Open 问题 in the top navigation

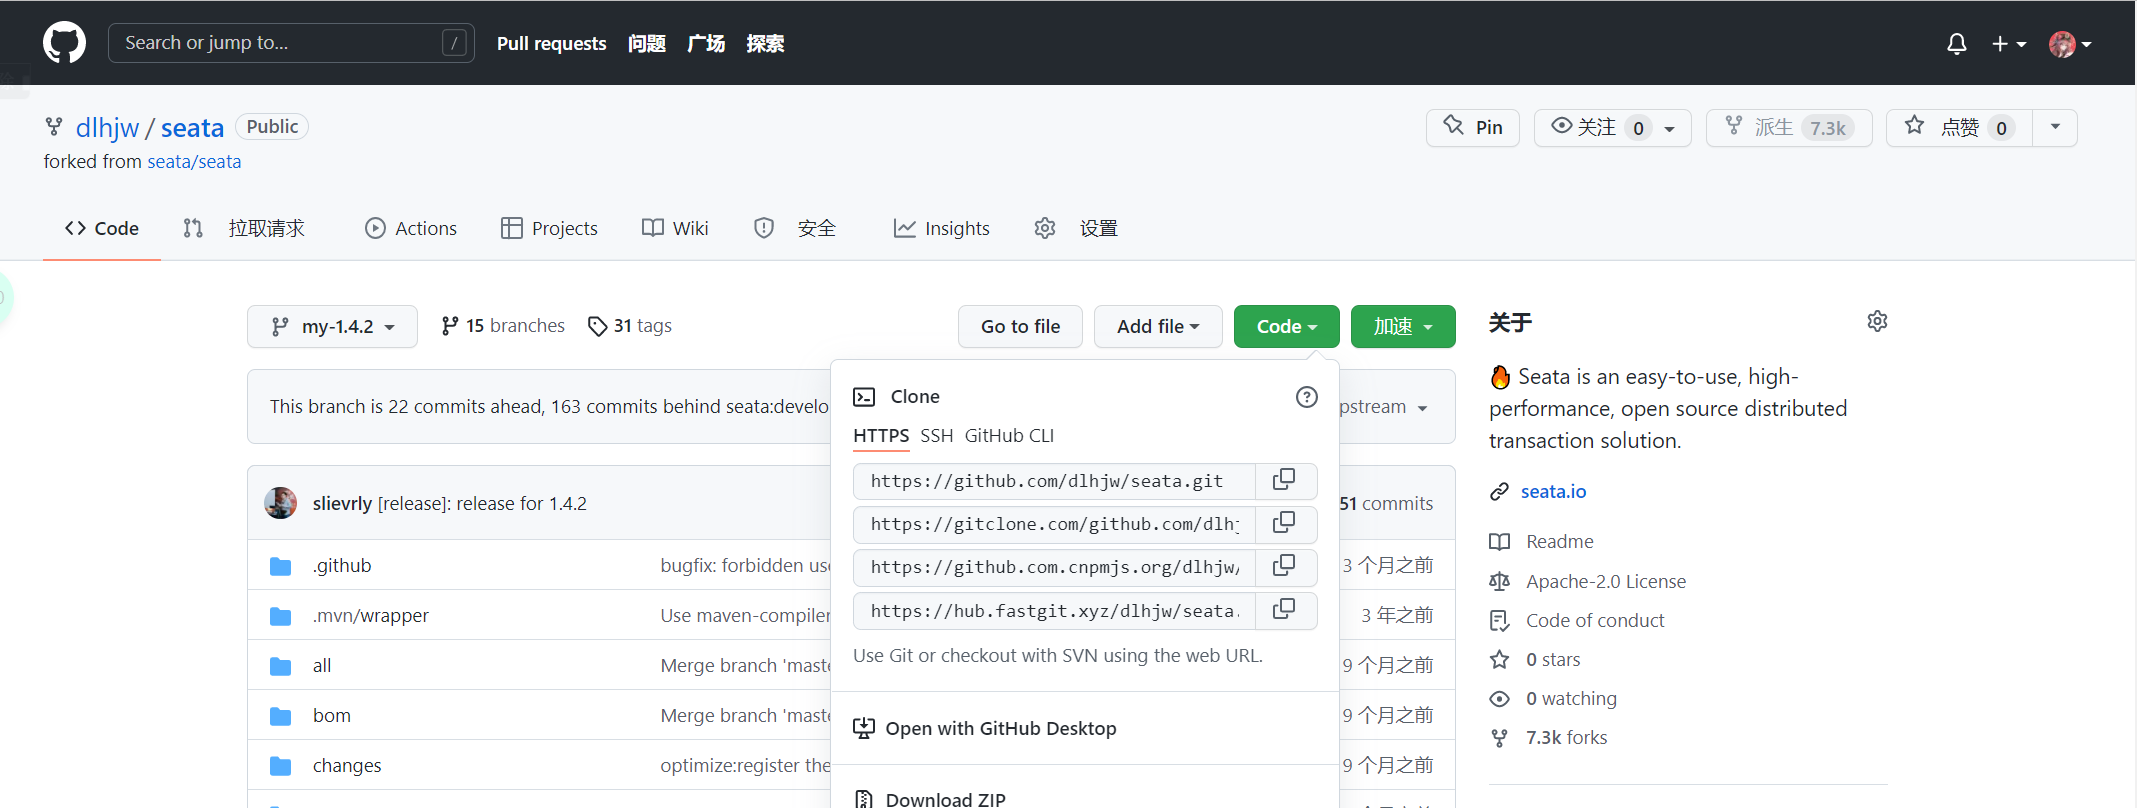point(647,44)
